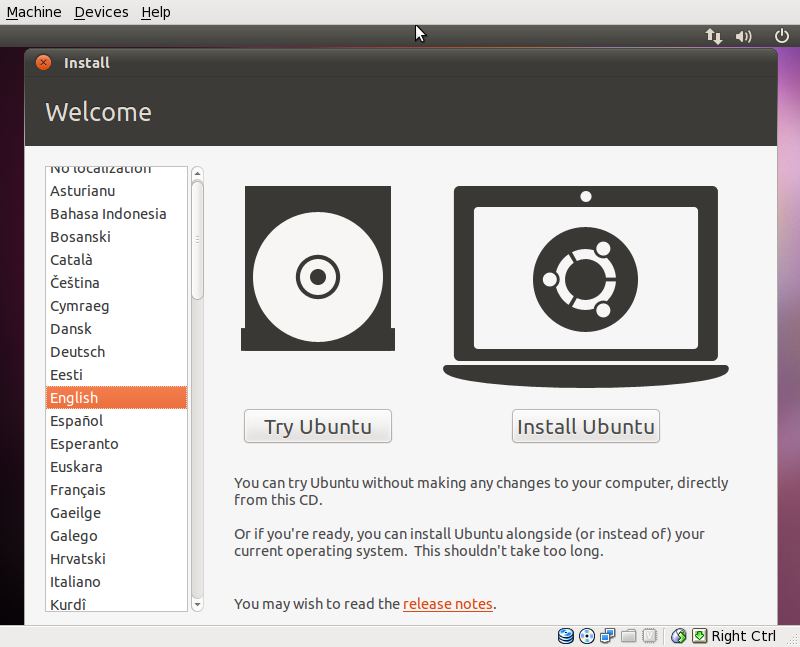
Task: Close the Install window
Action: coord(43,62)
